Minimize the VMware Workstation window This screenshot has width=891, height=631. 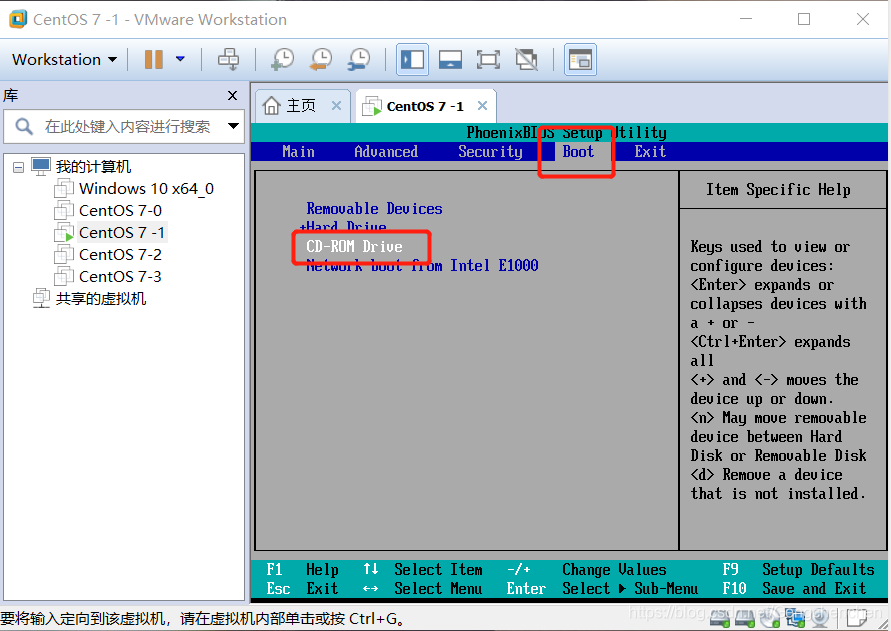click(x=746, y=19)
